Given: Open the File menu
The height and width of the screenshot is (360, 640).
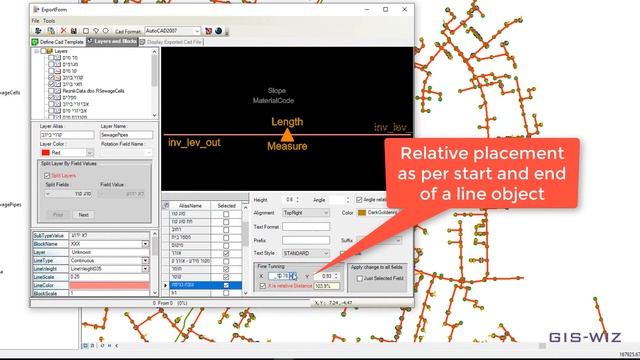Looking at the screenshot, I should pyautogui.click(x=36, y=20).
